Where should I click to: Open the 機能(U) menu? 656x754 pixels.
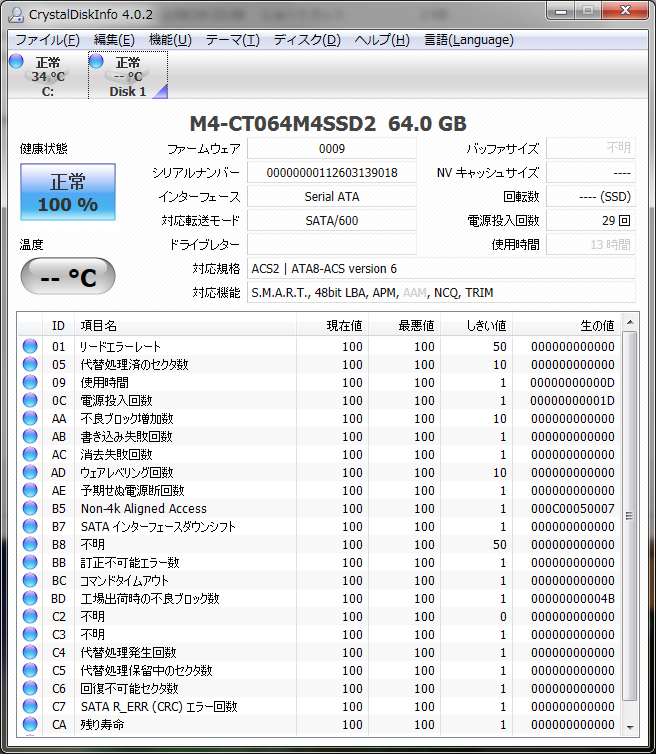coord(170,39)
